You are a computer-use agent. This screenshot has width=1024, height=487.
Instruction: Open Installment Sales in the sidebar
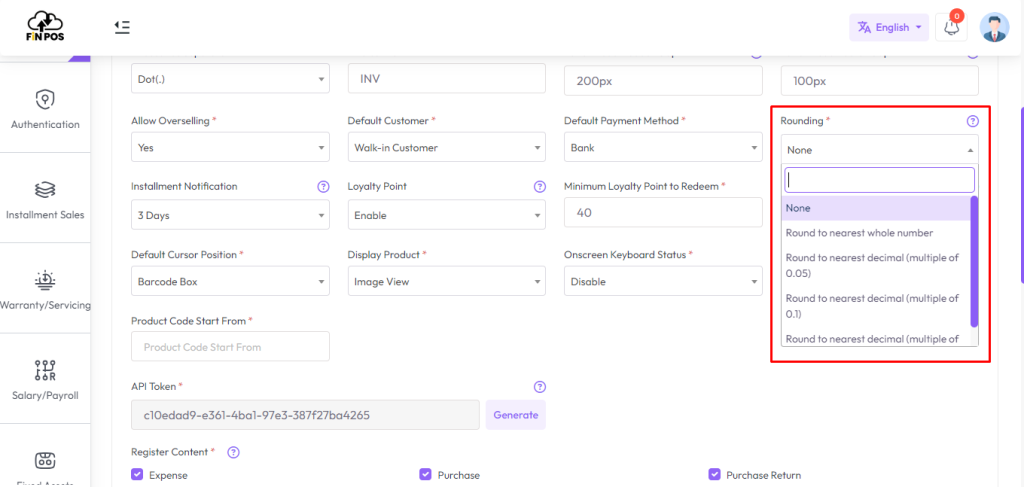point(45,200)
